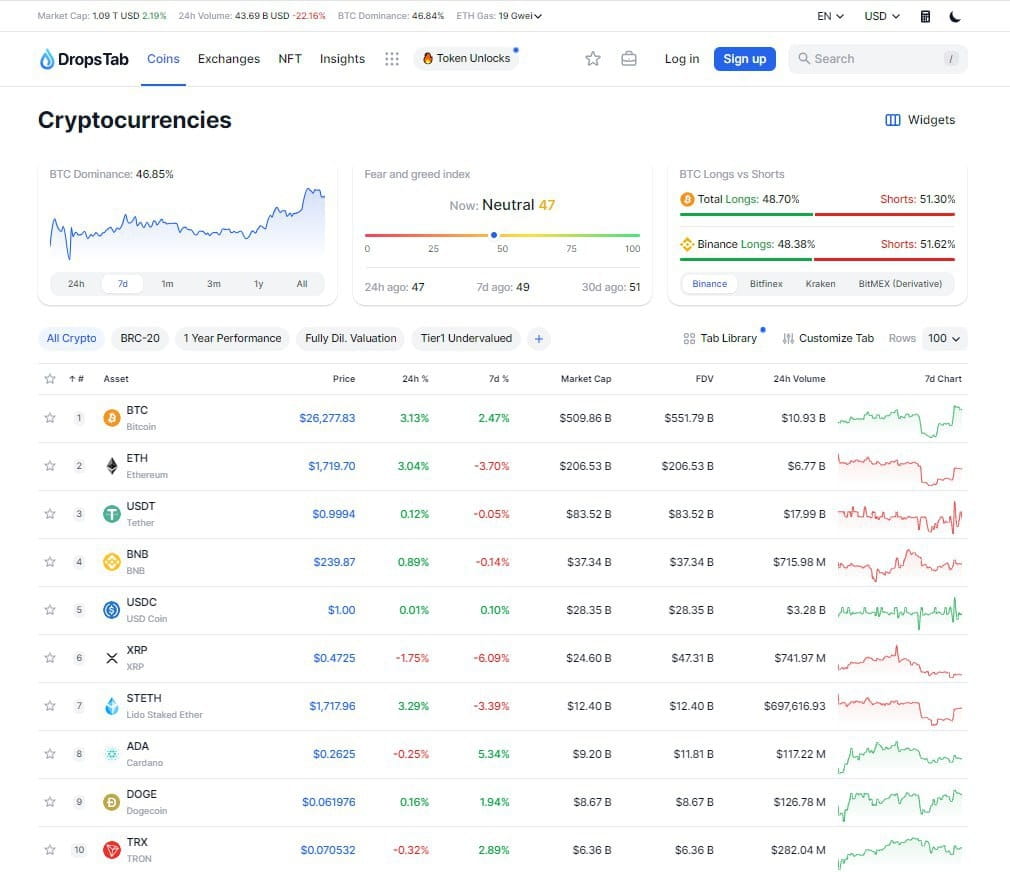Image resolution: width=1010 pixels, height=872 pixels.
Task: Open the USD currency dropdown
Action: 882,16
